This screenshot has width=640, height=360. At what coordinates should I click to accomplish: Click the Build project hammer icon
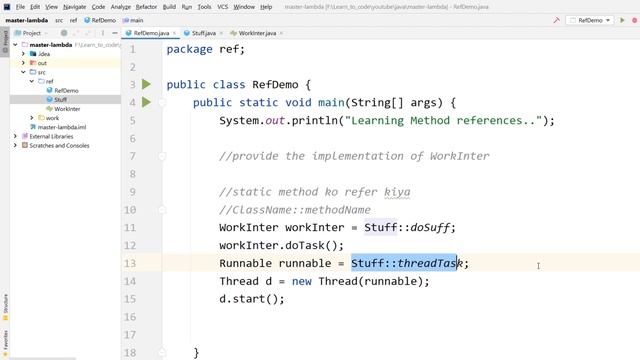(x=556, y=20)
